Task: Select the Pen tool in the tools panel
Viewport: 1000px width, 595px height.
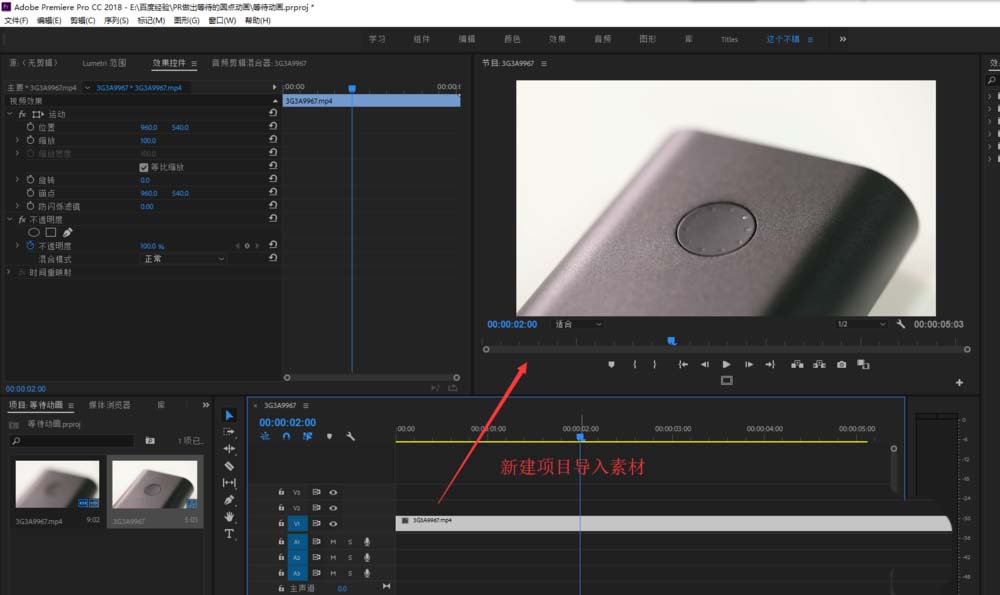Action: (229, 500)
